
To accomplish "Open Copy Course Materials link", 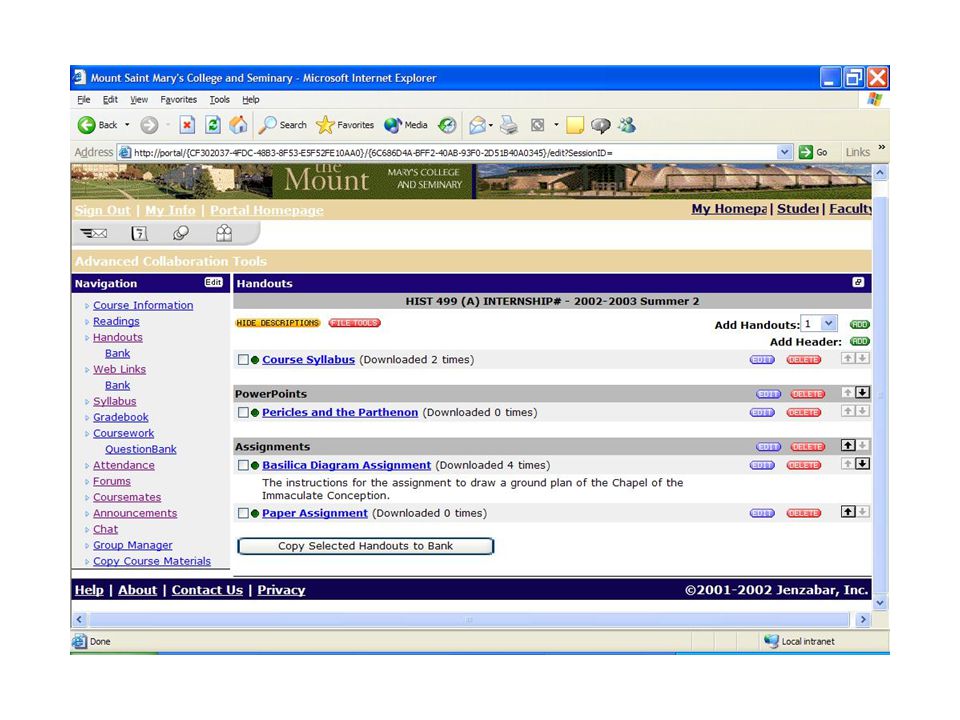I will pyautogui.click(x=152, y=561).
